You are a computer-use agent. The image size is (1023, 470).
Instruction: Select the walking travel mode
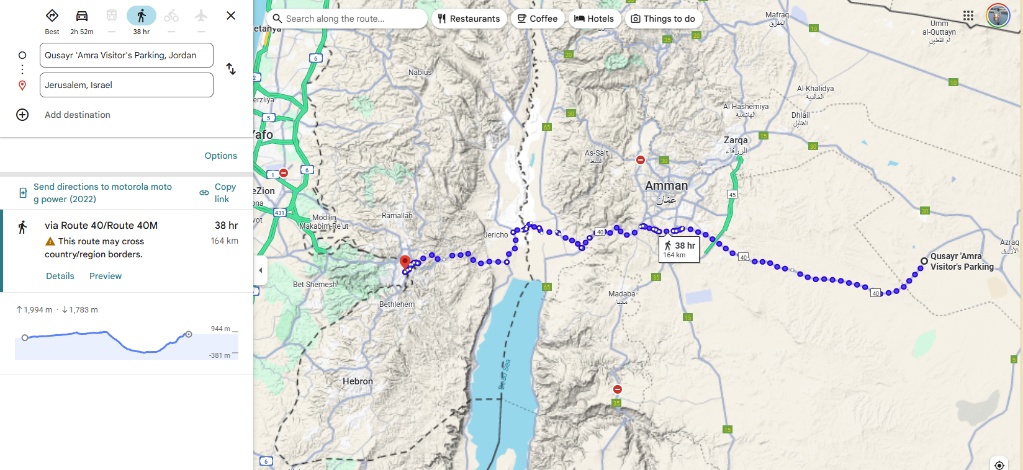(x=141, y=16)
